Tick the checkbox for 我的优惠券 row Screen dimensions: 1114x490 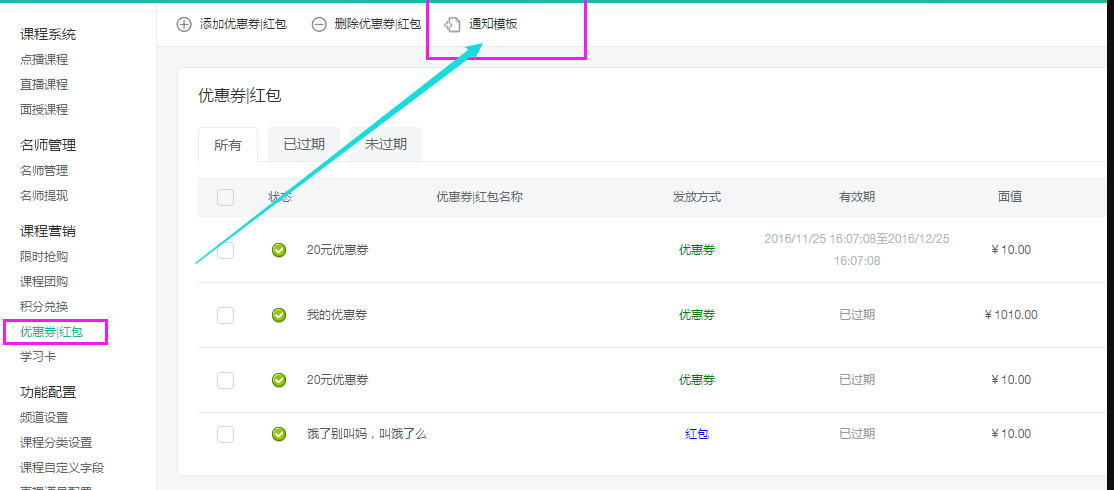click(225, 315)
